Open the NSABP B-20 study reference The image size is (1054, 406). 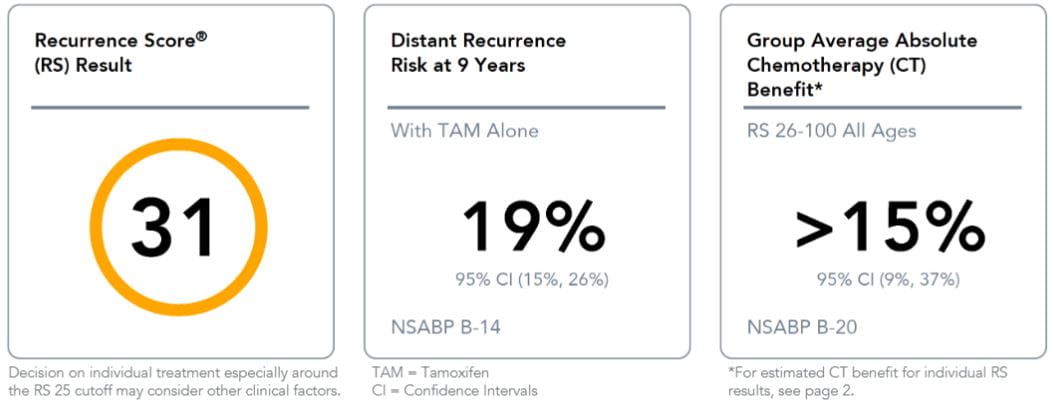click(801, 326)
